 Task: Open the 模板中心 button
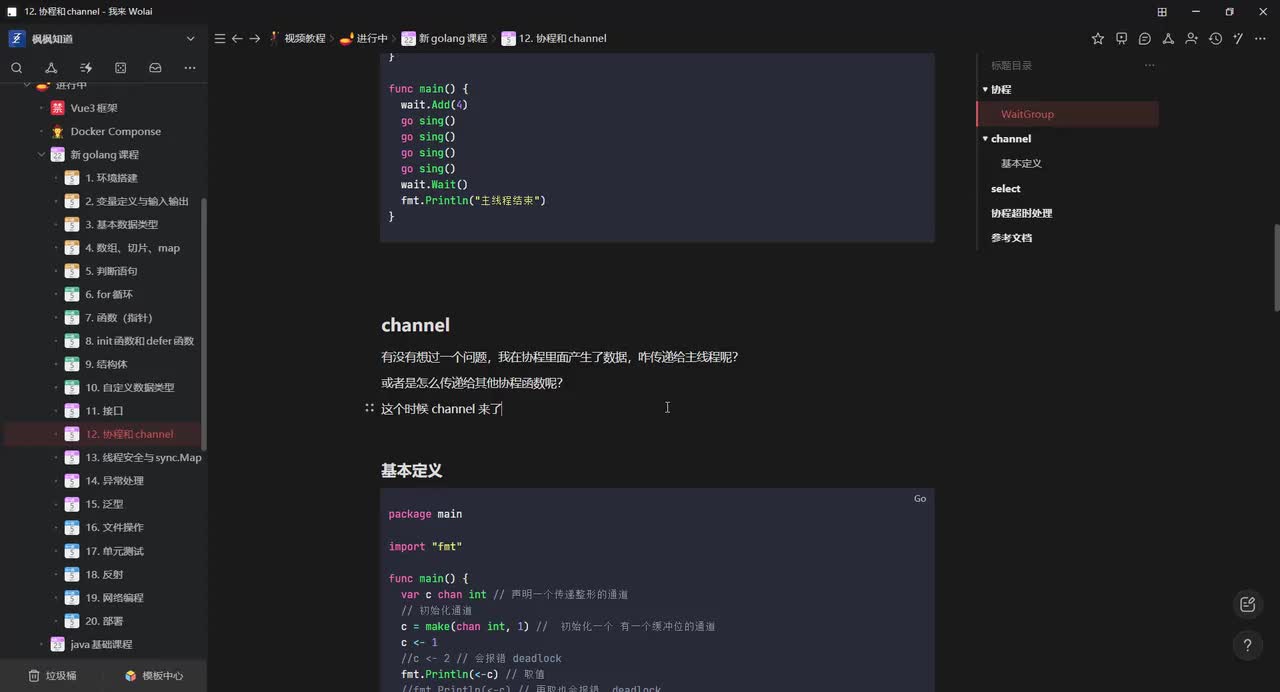(154, 676)
